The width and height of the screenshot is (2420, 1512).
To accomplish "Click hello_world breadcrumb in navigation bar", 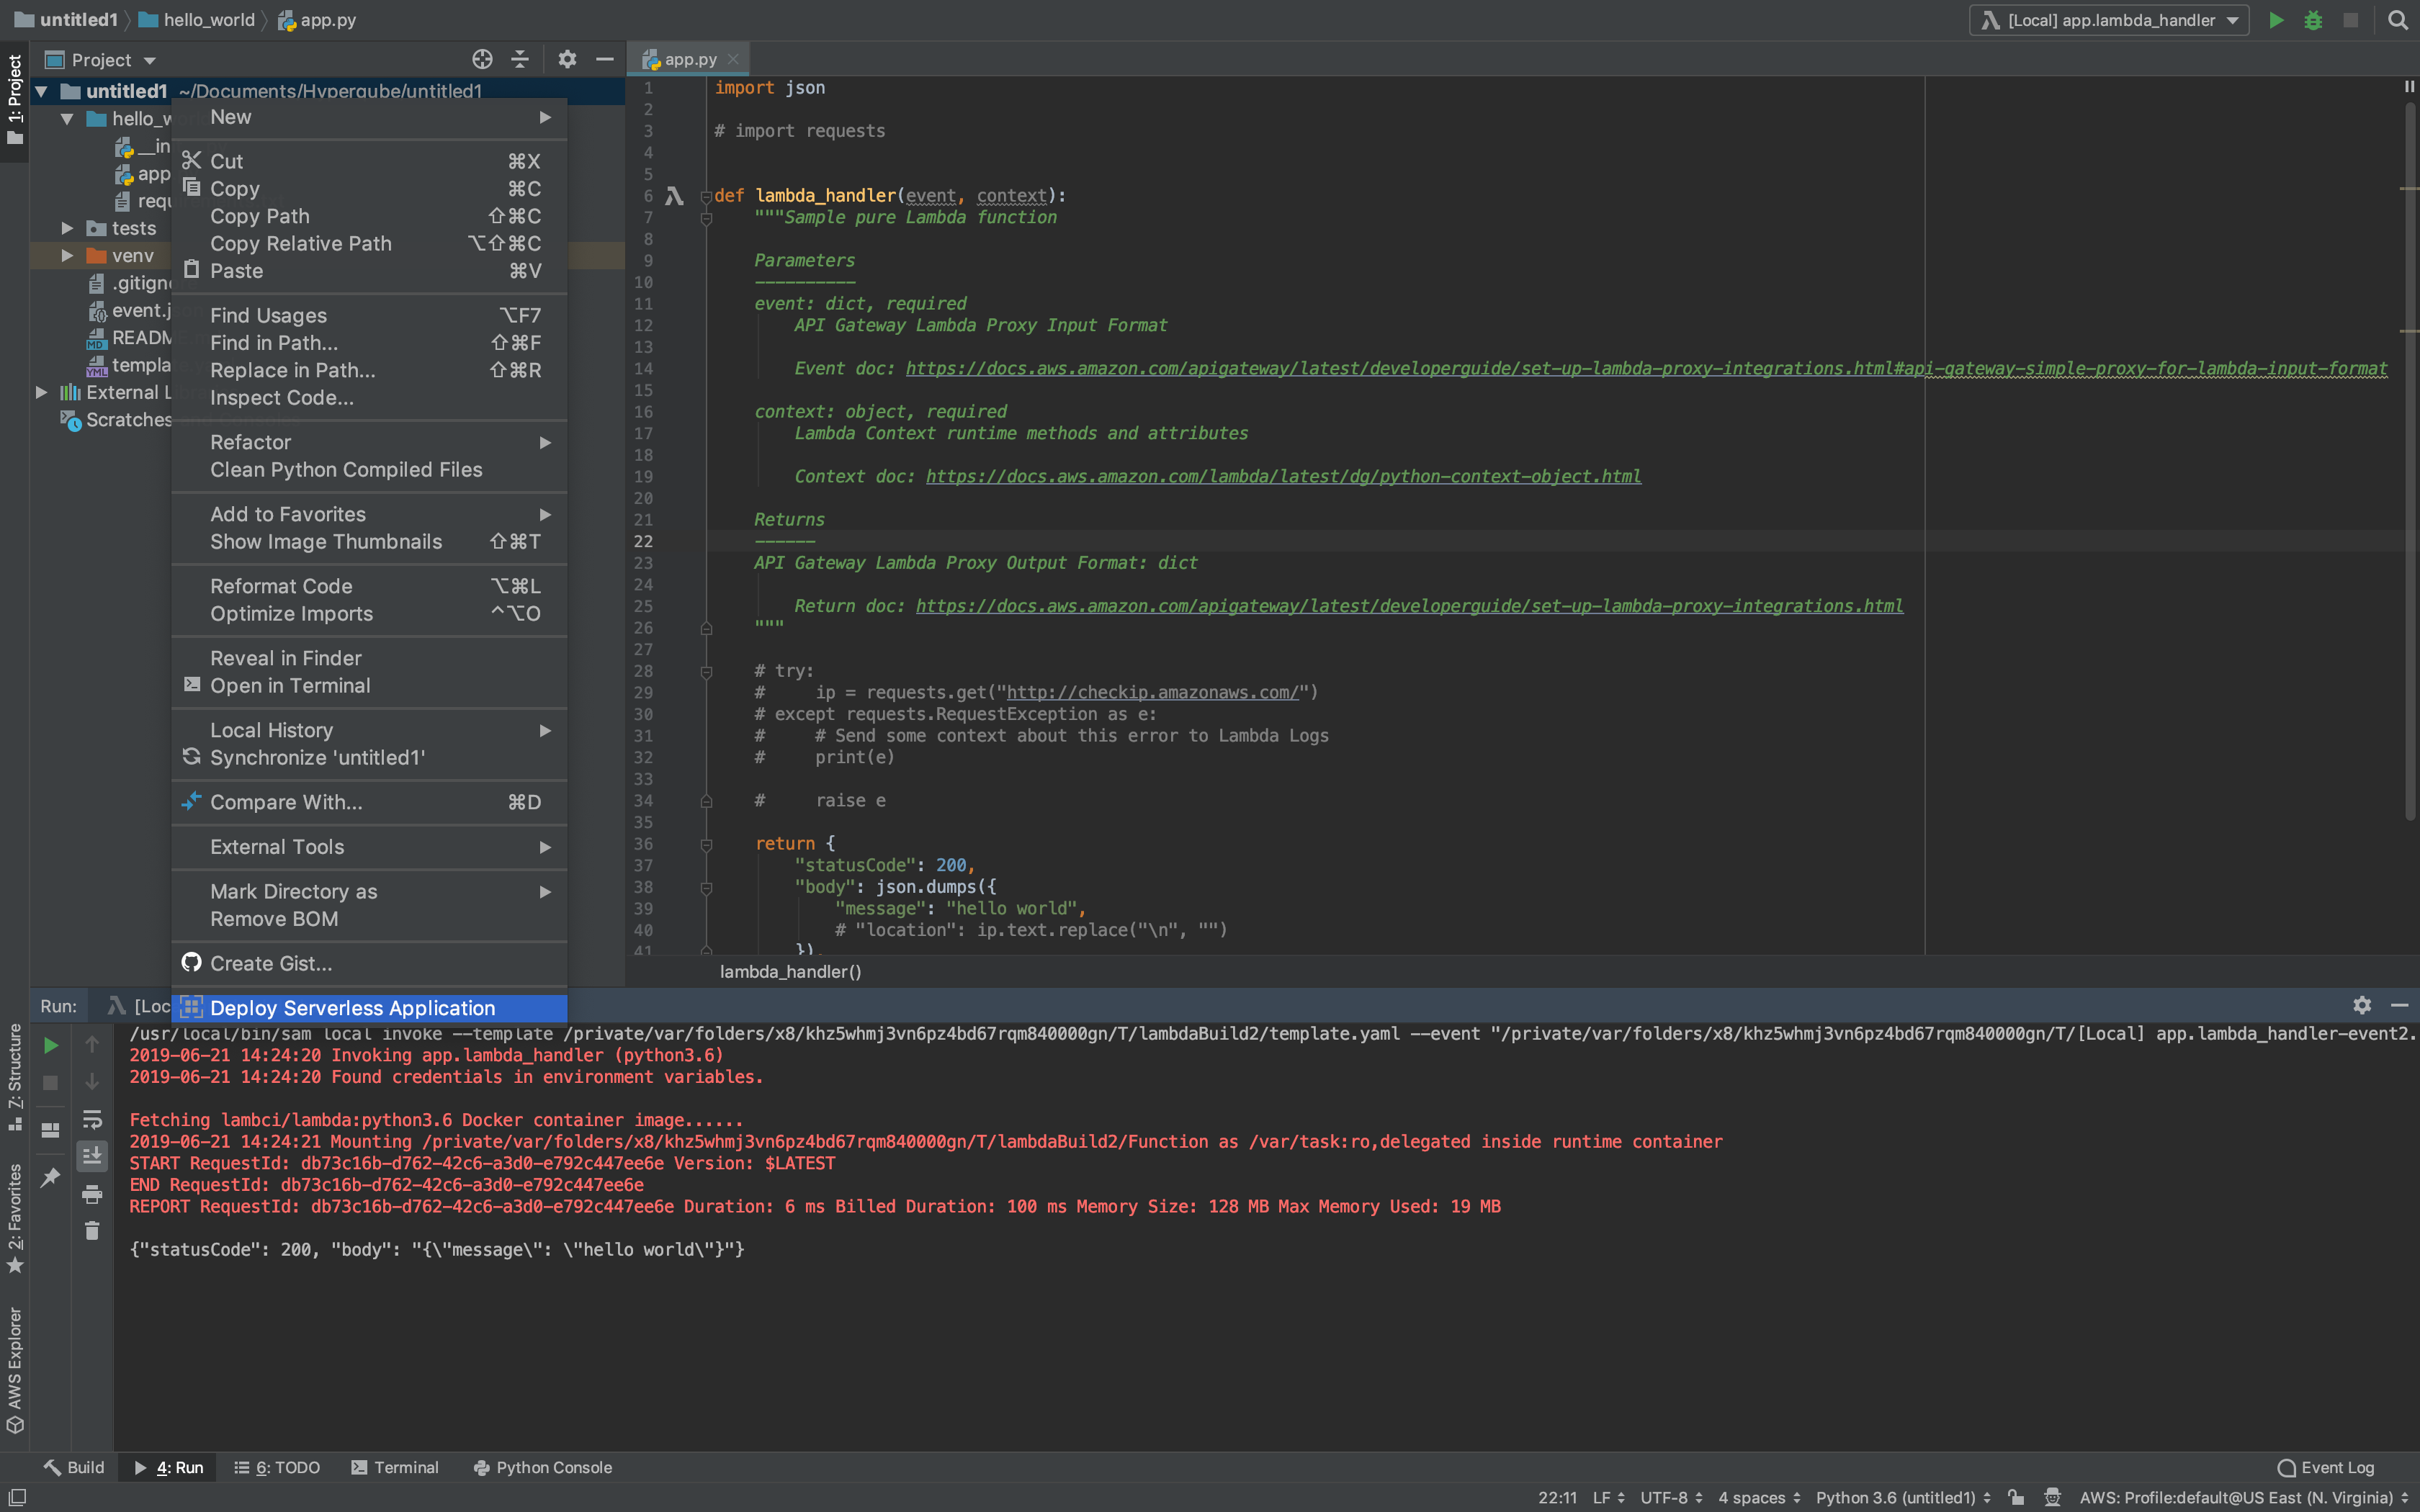I will point(198,20).
